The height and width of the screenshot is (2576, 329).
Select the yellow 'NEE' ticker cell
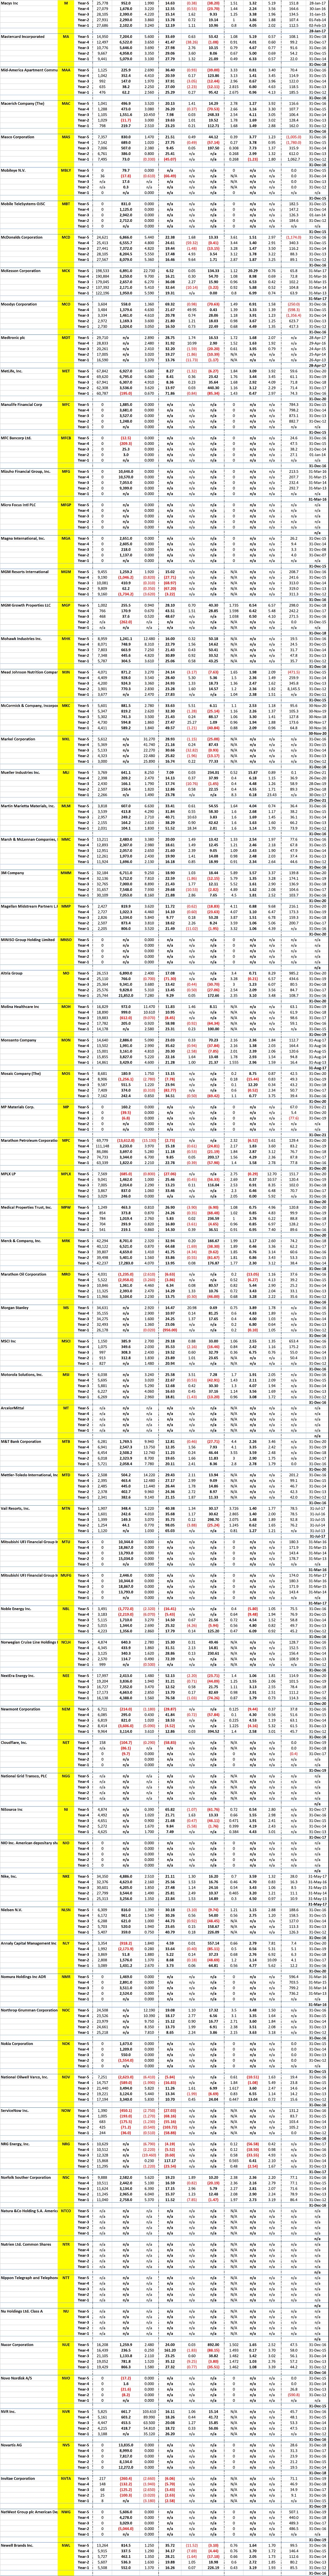[66, 1676]
